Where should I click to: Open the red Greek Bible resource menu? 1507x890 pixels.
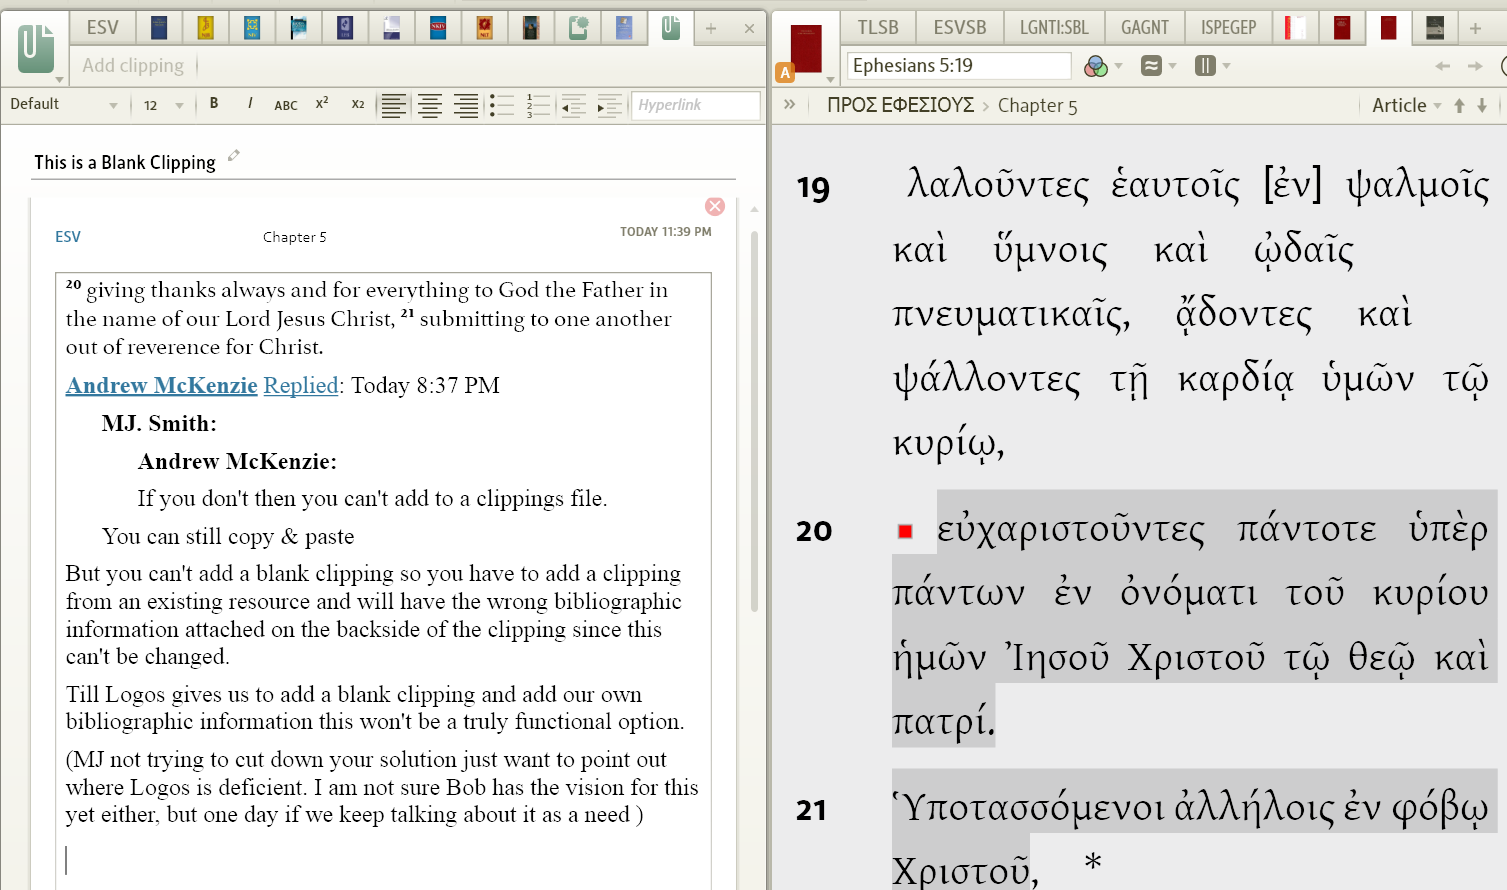[806, 50]
